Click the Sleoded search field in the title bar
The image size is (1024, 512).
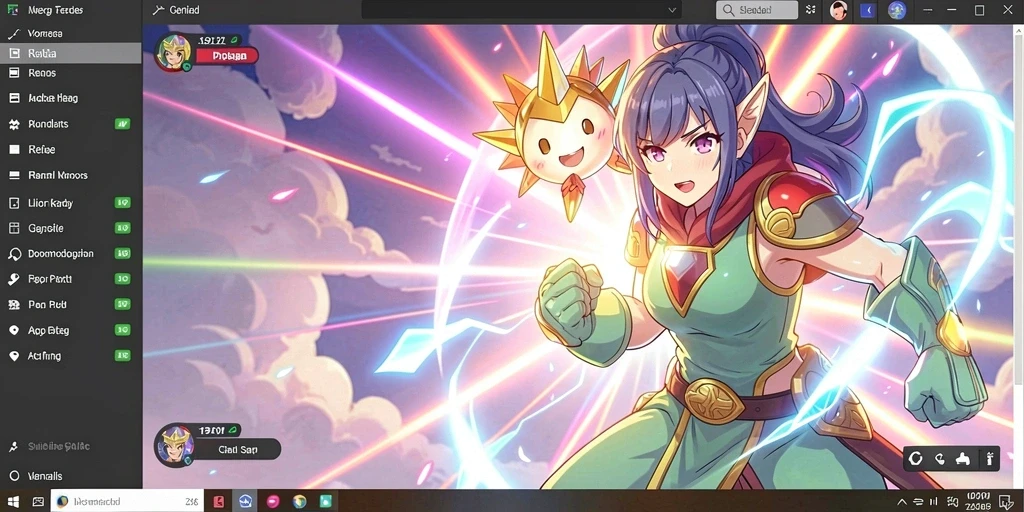757,10
